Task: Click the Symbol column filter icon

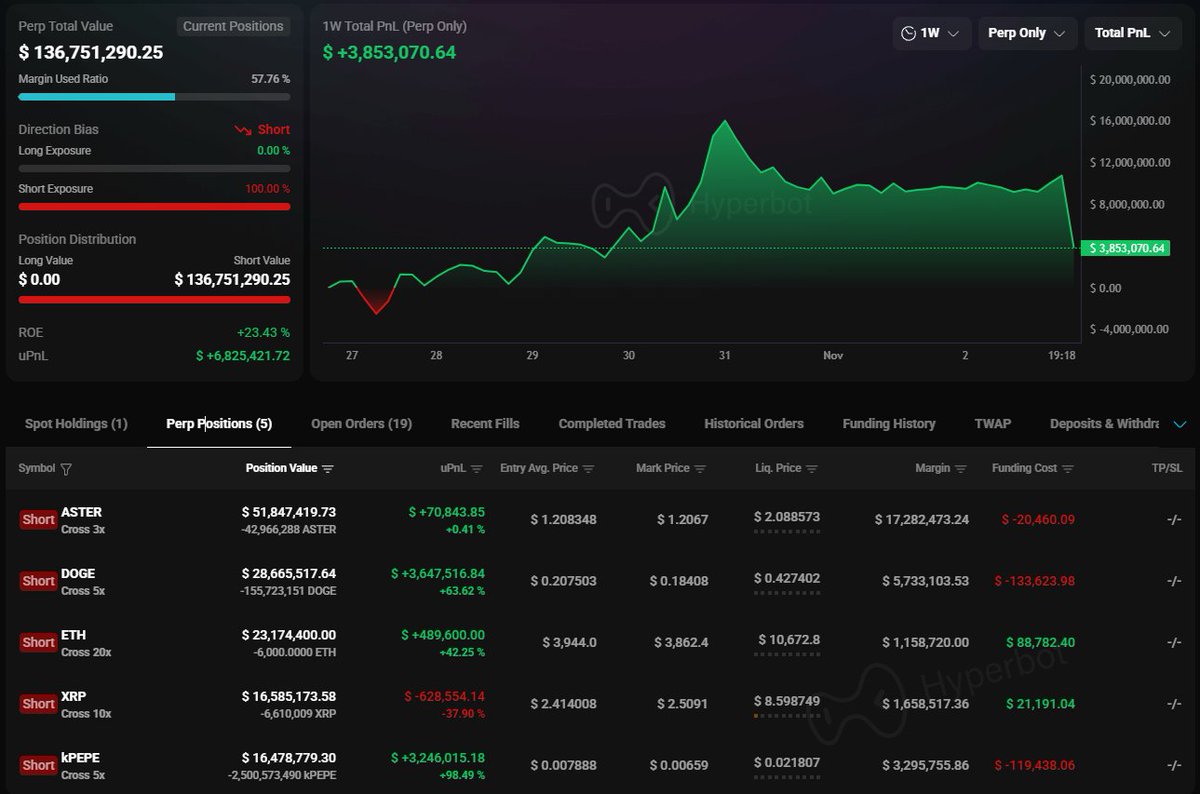Action: [66, 469]
